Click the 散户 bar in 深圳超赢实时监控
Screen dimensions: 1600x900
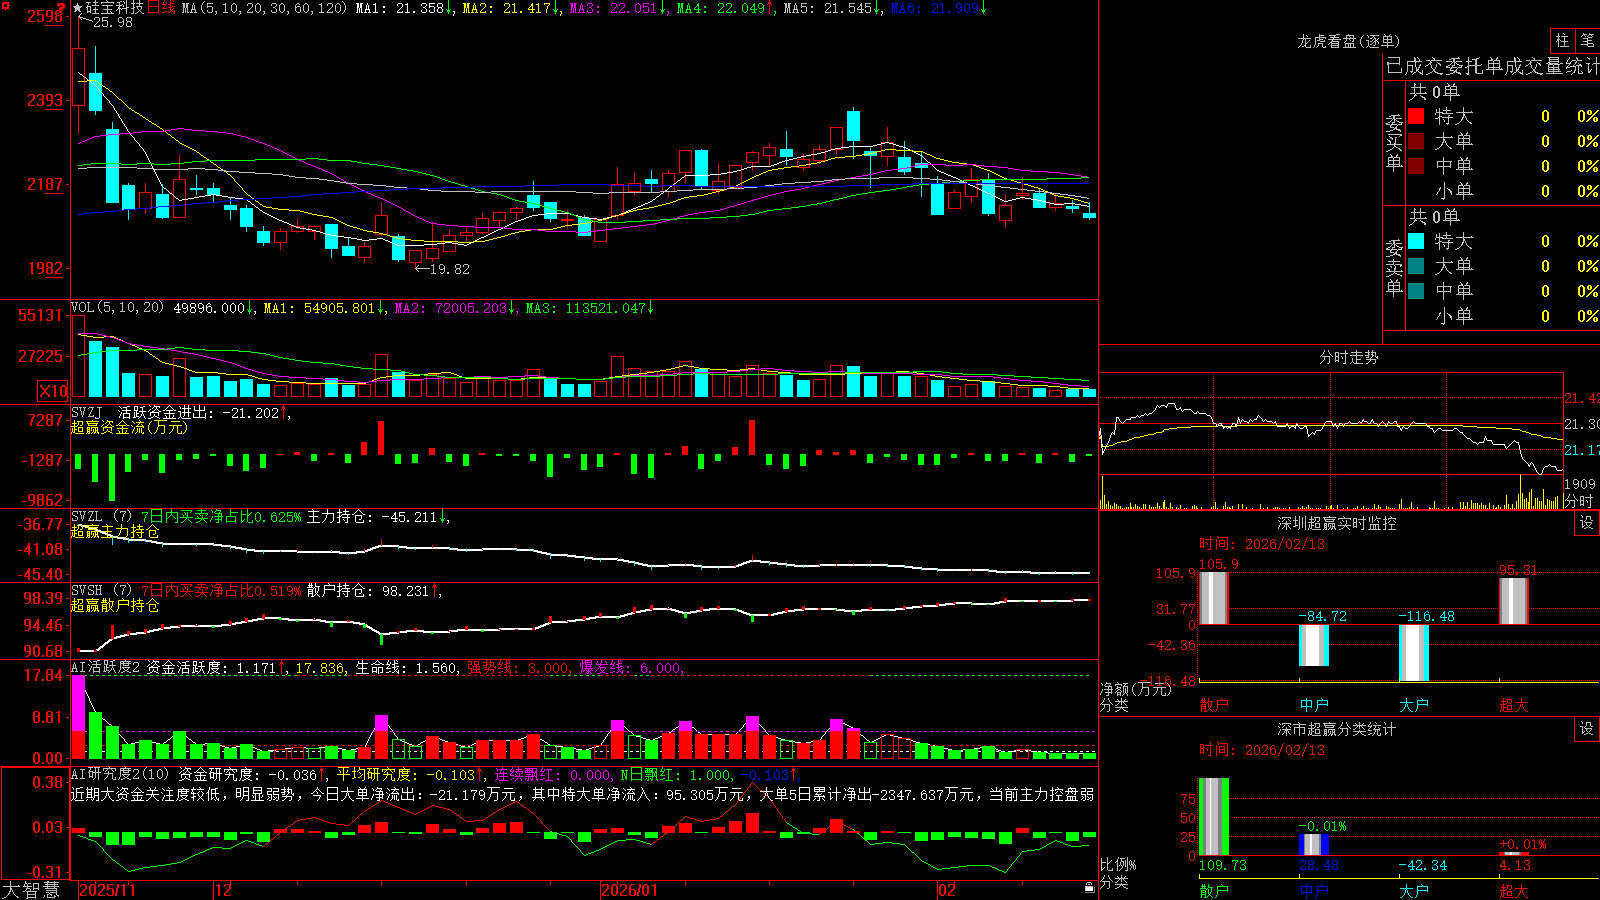coord(1213,598)
